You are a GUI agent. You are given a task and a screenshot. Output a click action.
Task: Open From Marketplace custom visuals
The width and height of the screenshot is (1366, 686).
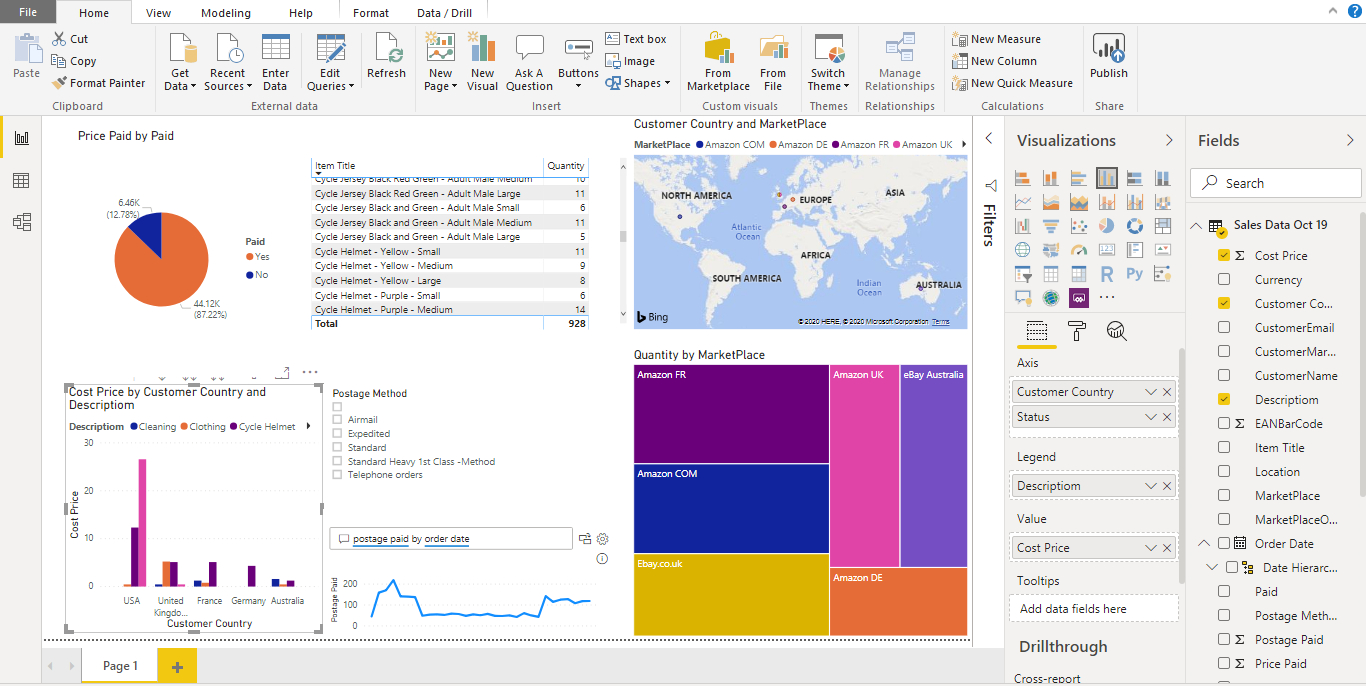point(718,61)
